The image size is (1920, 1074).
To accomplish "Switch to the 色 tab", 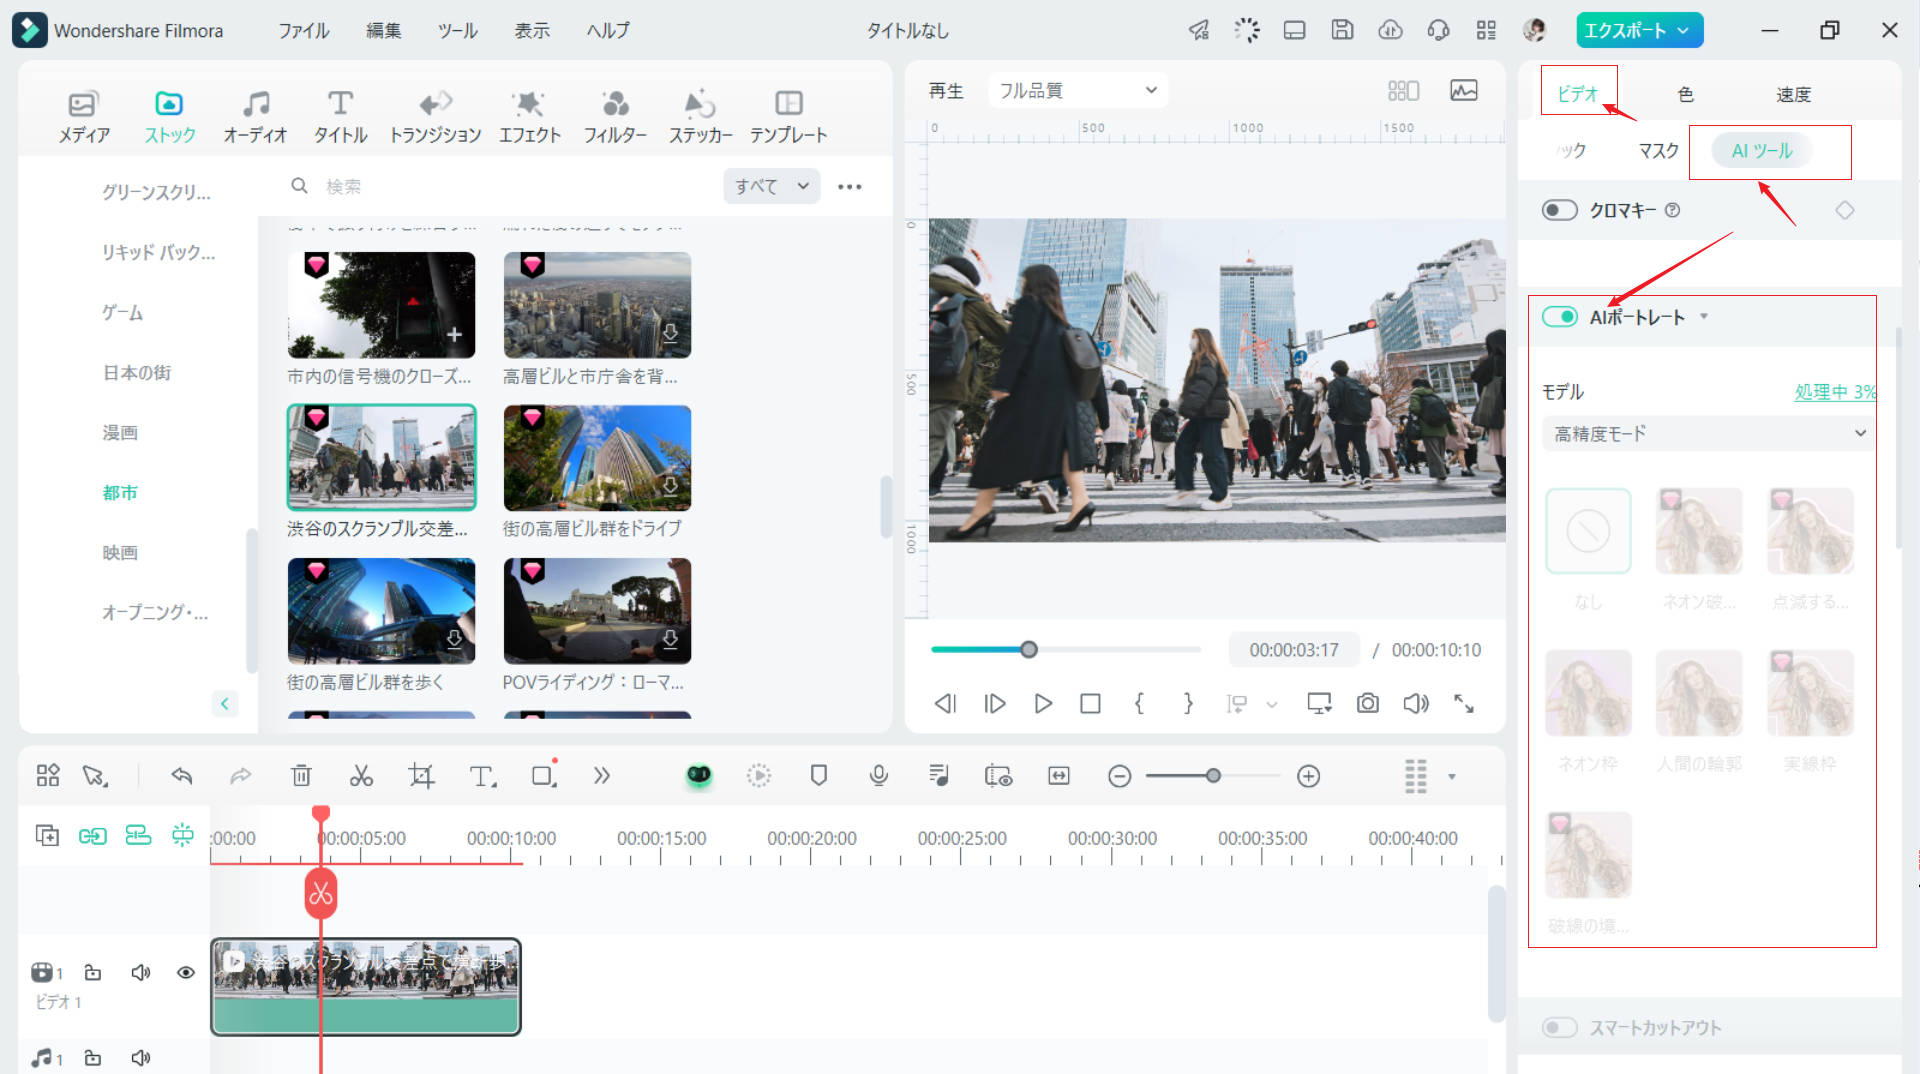I will click(1685, 94).
